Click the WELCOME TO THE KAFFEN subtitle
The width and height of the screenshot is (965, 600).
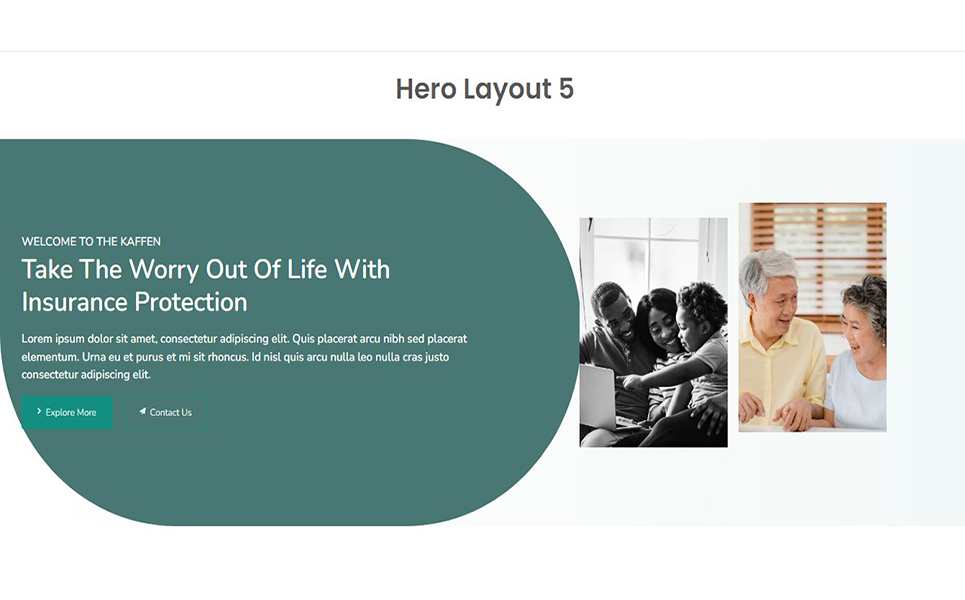91,241
